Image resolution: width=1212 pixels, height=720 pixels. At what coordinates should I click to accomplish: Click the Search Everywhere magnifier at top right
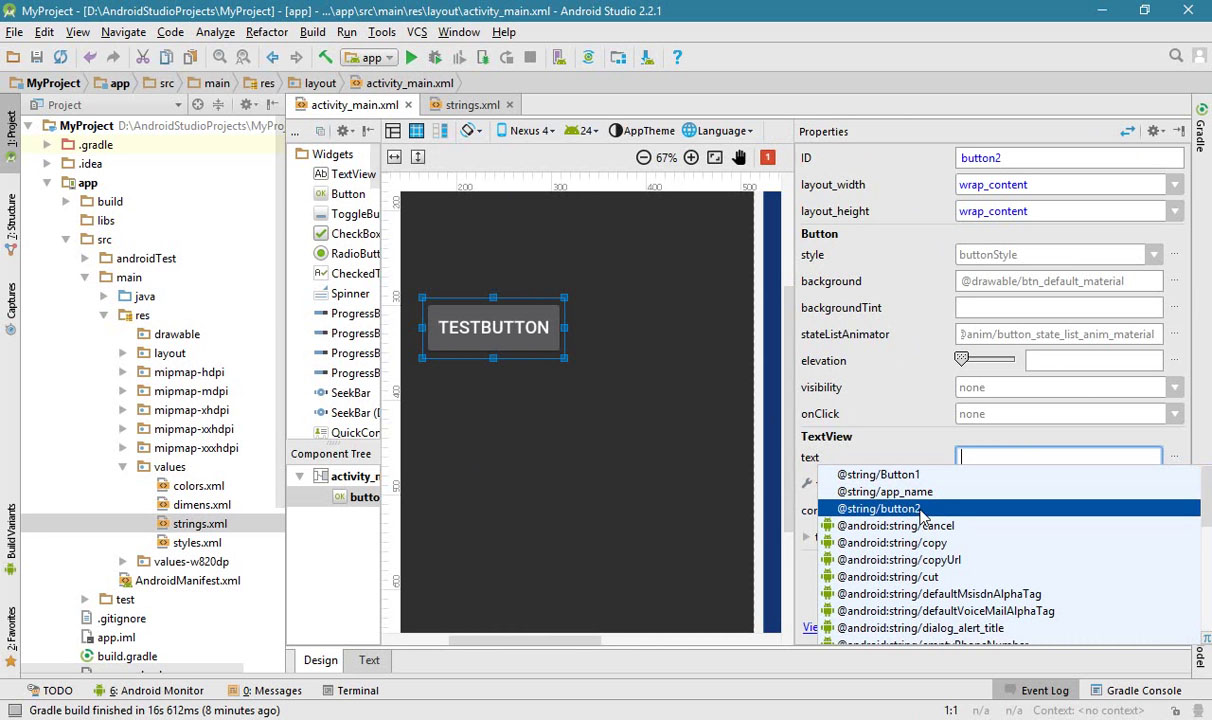tap(1176, 57)
